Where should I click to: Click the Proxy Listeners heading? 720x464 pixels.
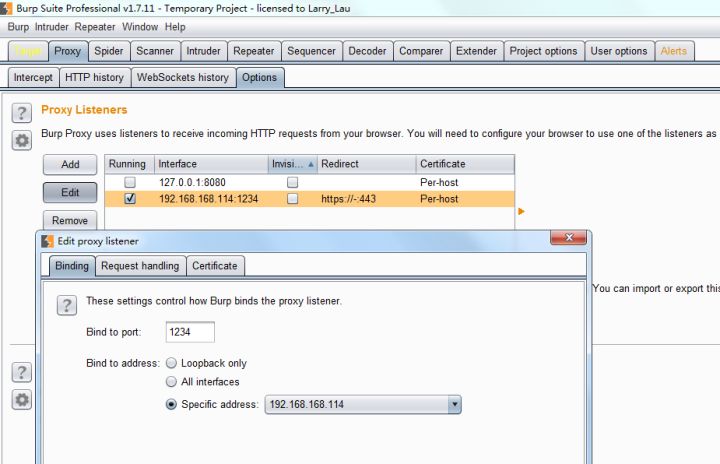pyautogui.click(x=84, y=110)
